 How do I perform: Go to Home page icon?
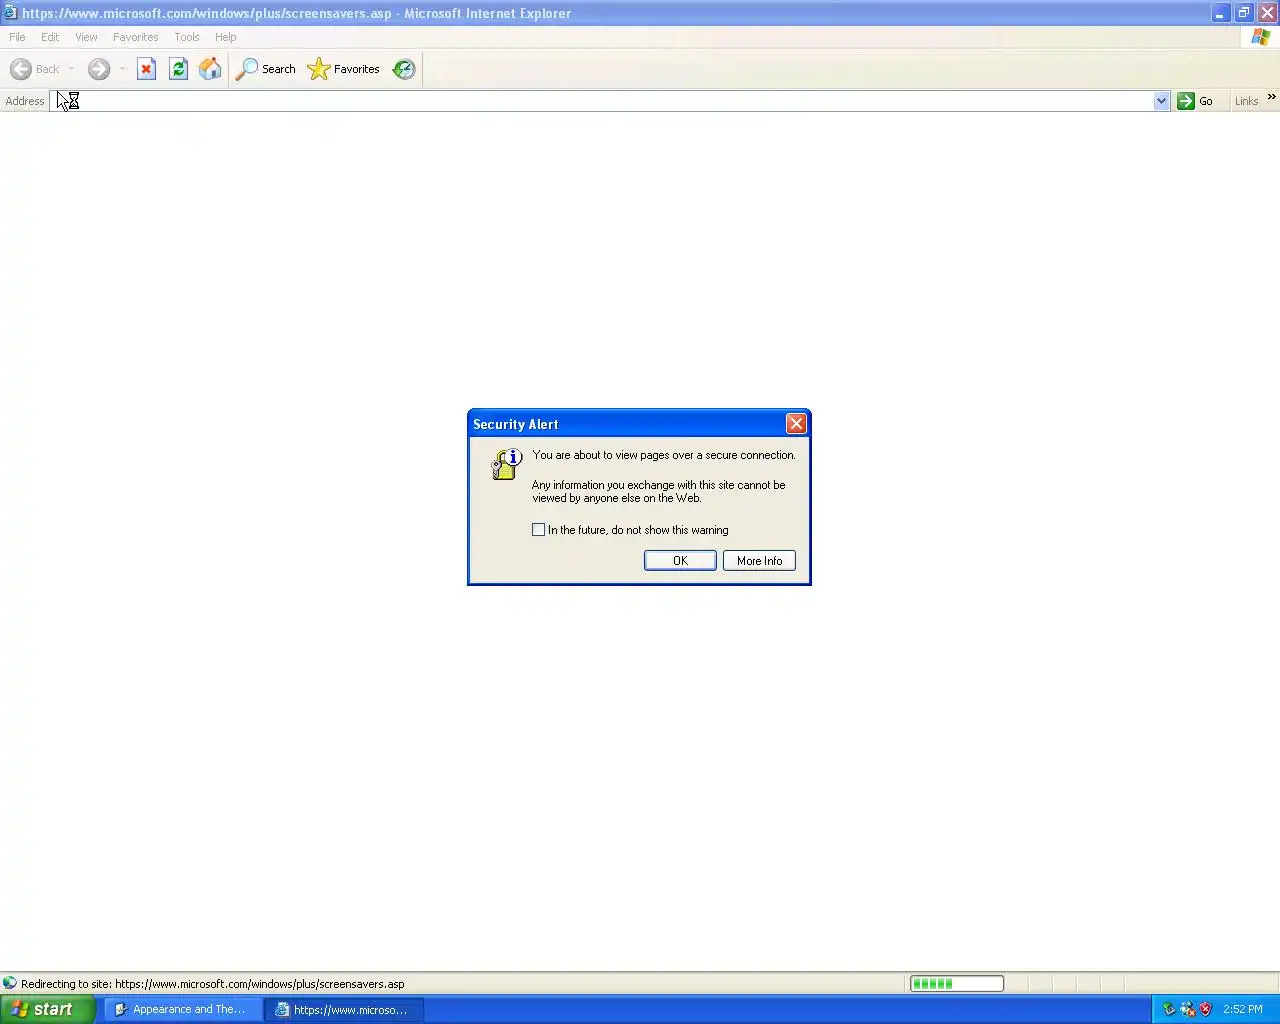tap(210, 69)
